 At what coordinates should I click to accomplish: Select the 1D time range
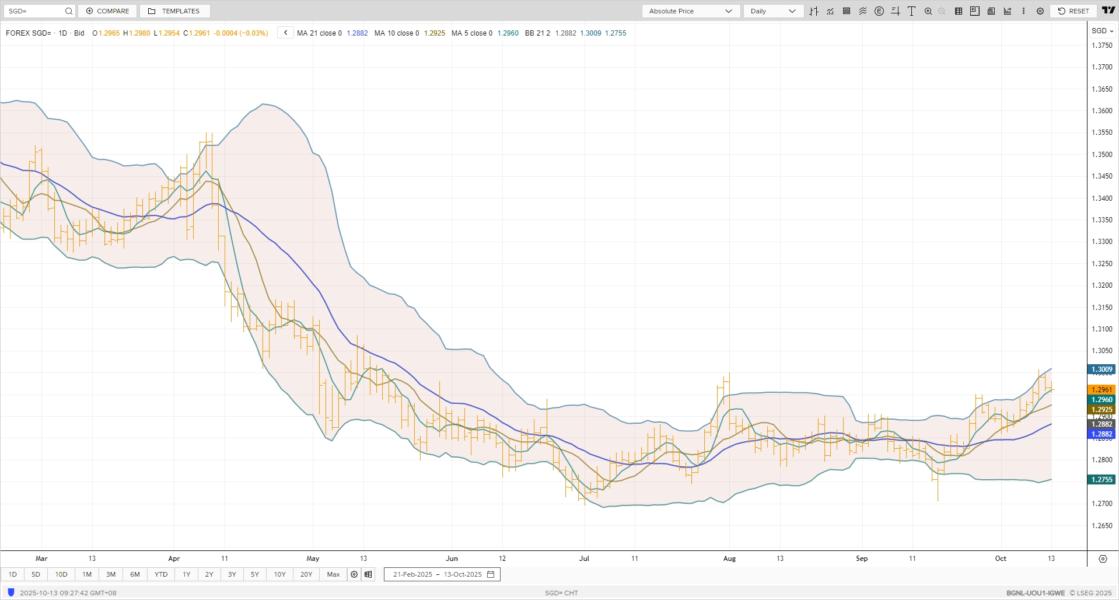click(12, 574)
